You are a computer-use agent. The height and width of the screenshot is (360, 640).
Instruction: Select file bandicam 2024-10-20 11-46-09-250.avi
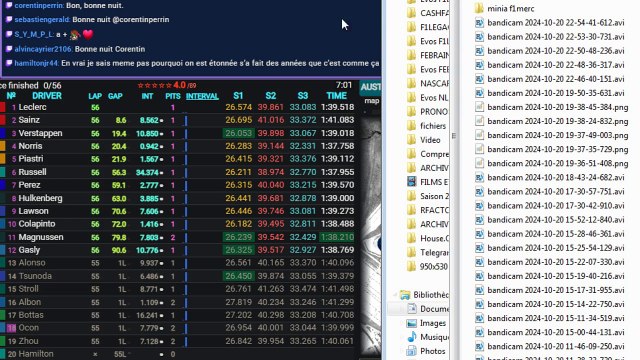[550, 347]
